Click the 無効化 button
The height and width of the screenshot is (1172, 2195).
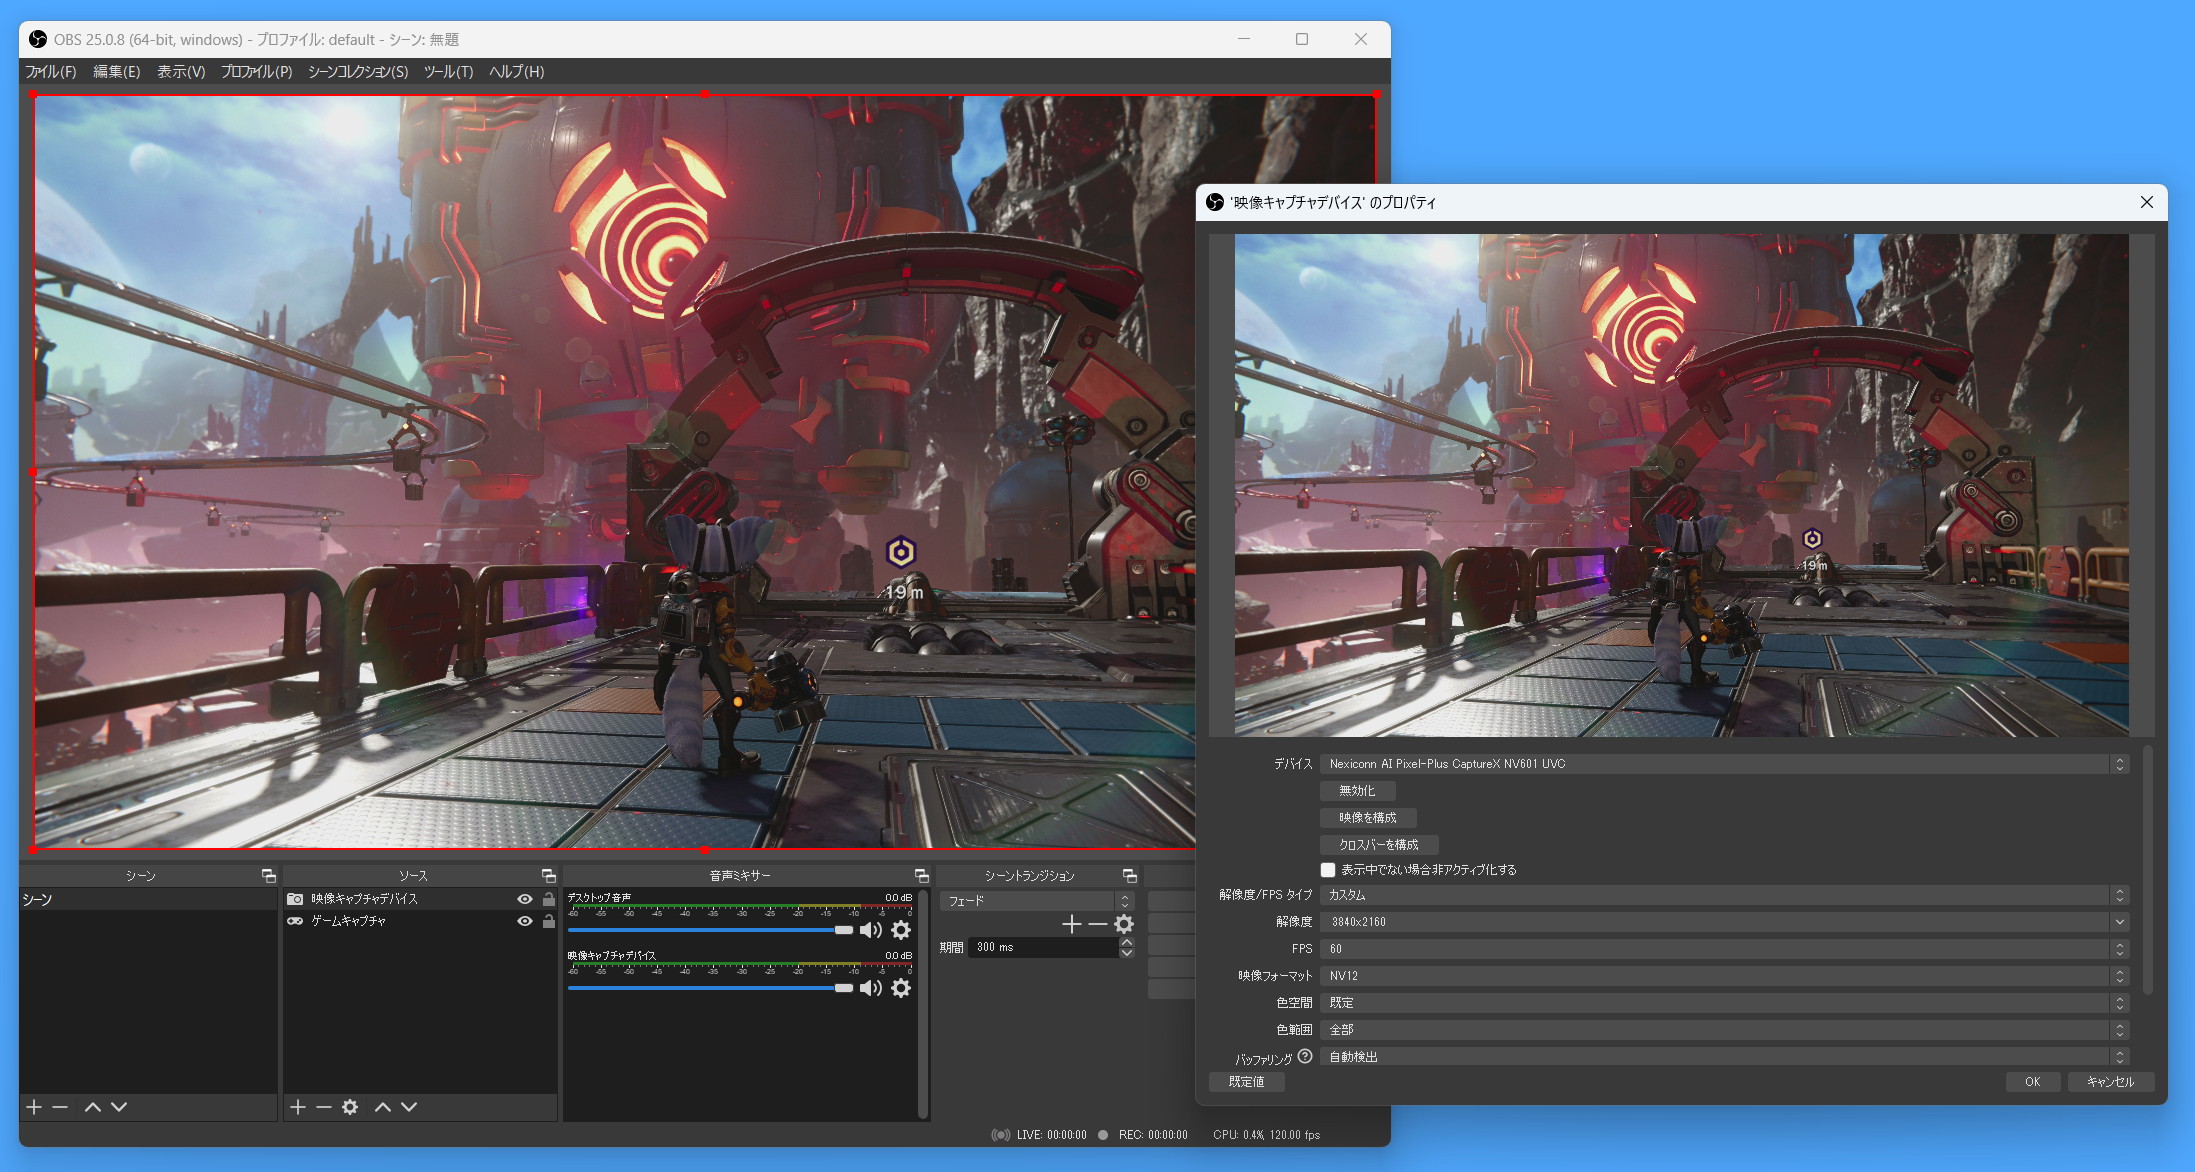[x=1357, y=791]
